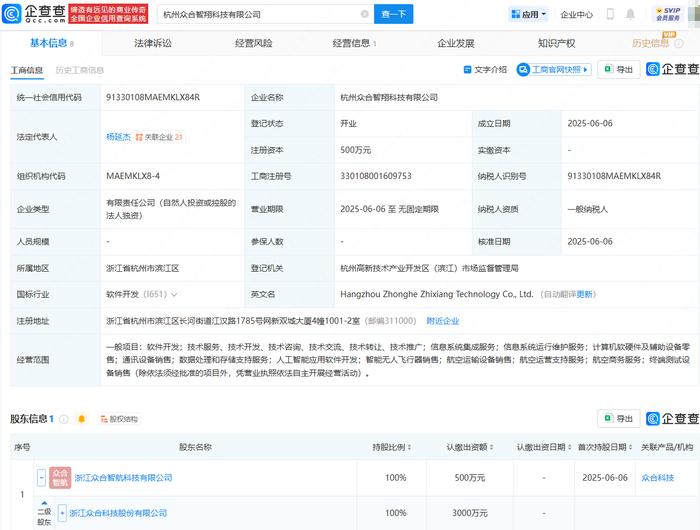
Task: Click the info icon next to 历史信息
Action: [x=679, y=43]
